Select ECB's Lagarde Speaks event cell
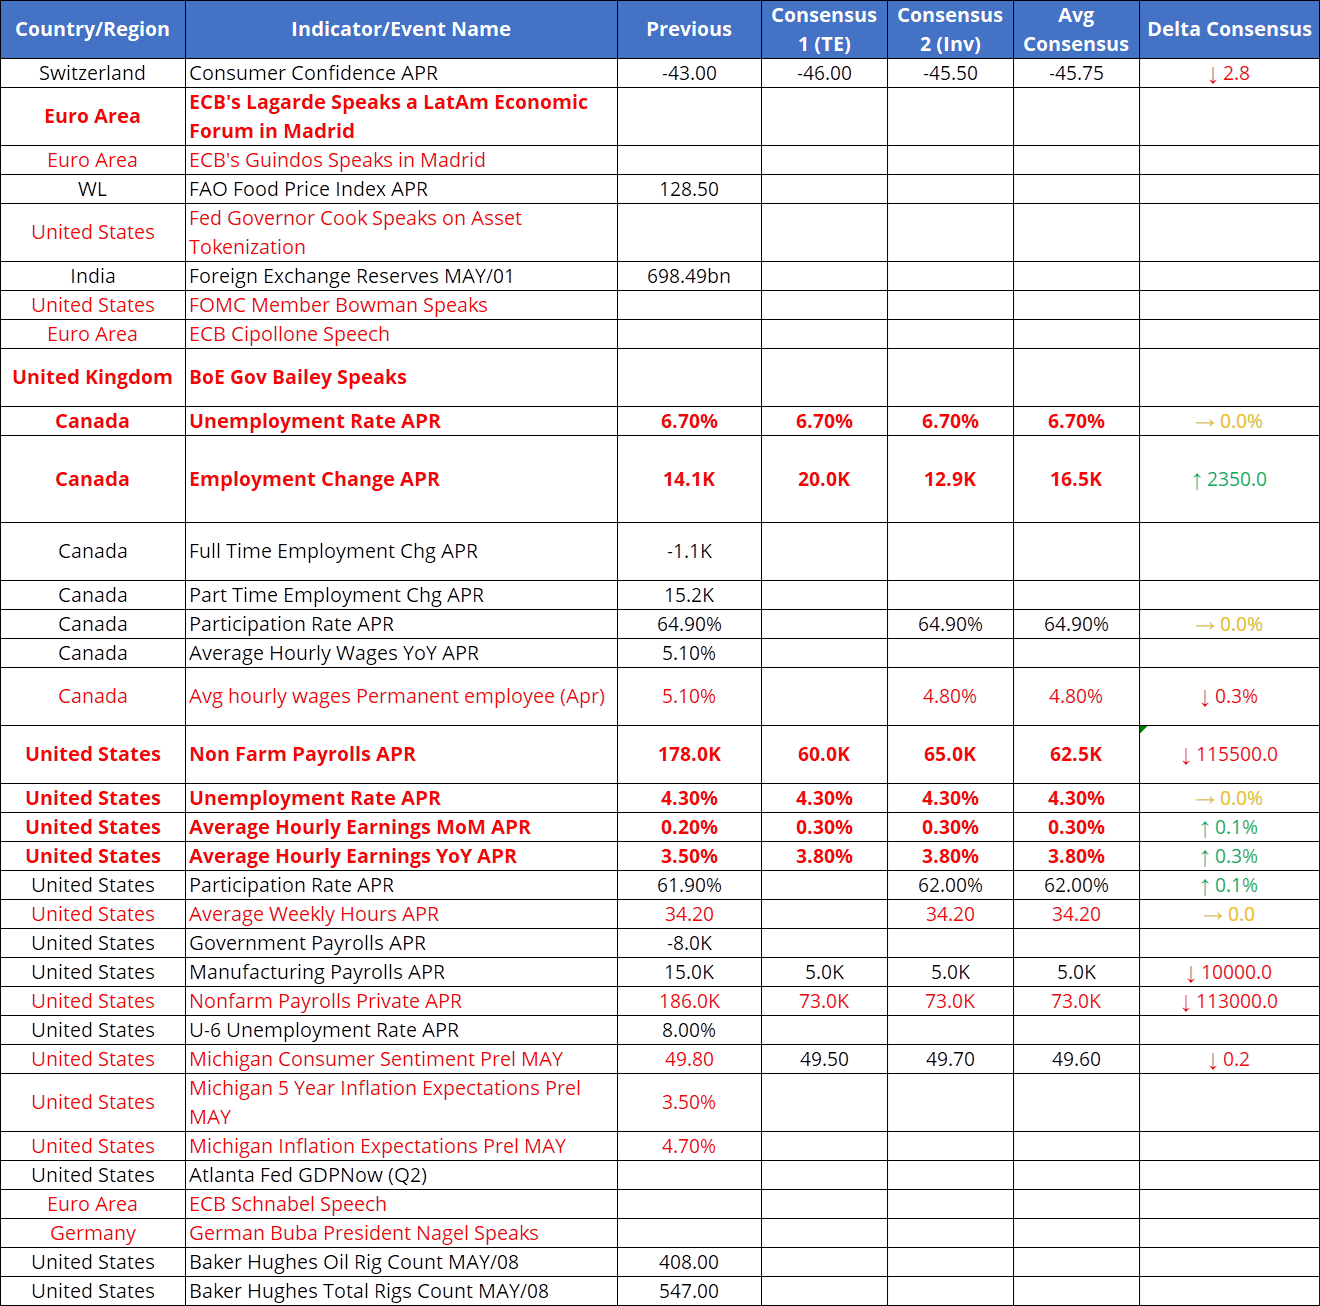The width and height of the screenshot is (1320, 1306). [401, 116]
